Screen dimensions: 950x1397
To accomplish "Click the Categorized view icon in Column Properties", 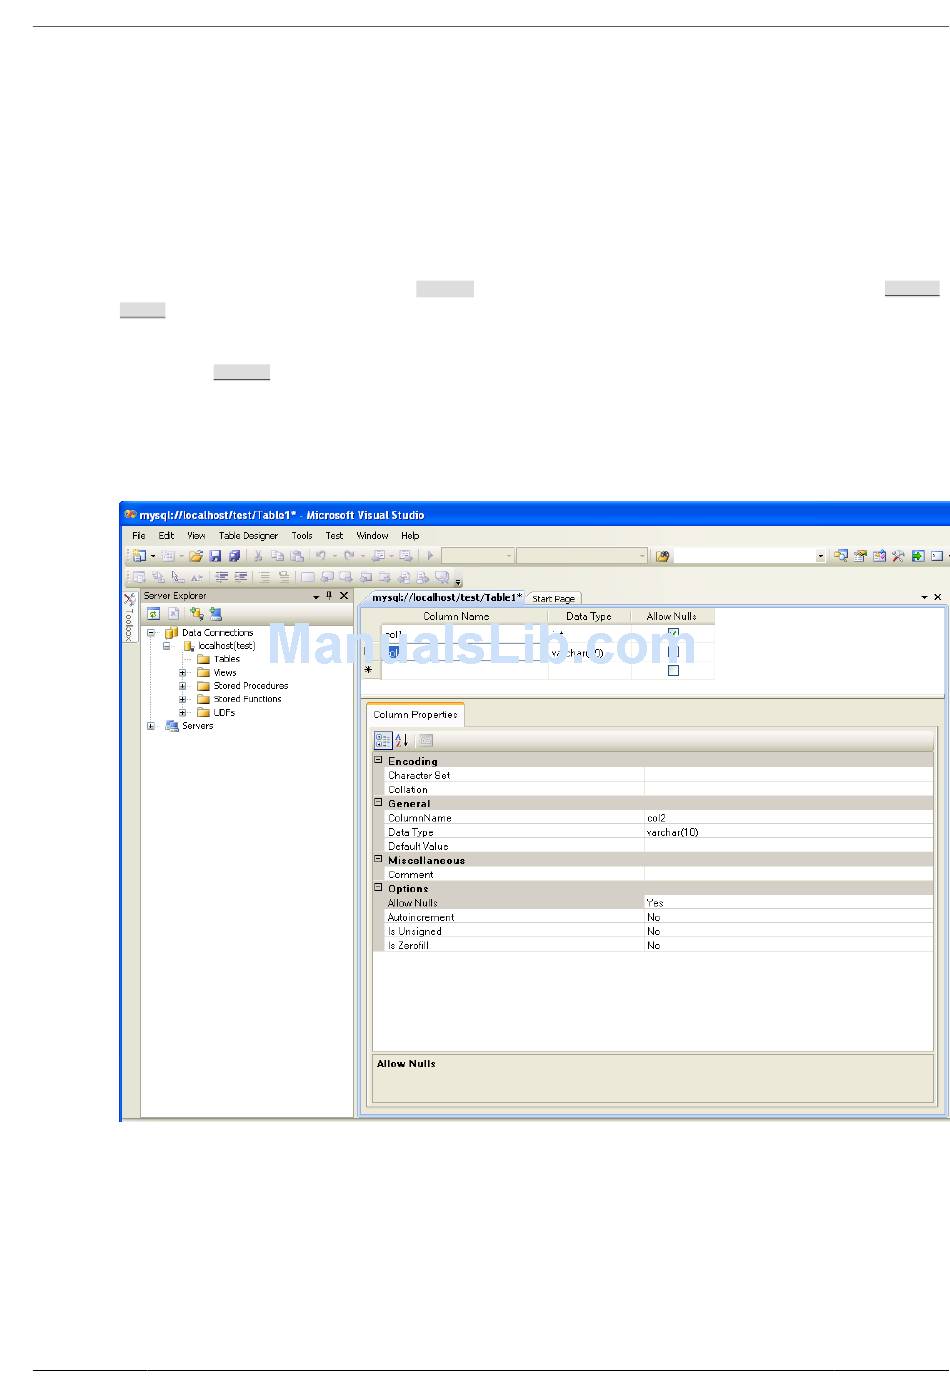I will coord(383,741).
